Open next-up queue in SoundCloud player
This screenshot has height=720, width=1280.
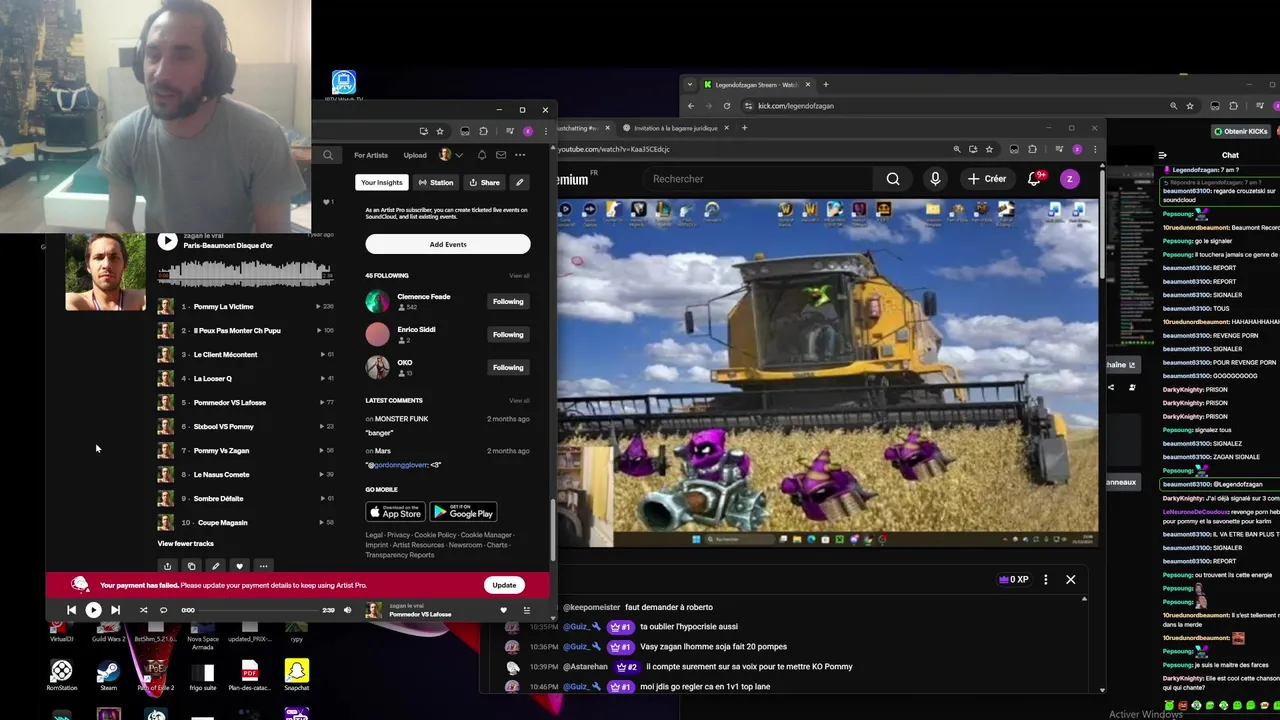(526, 610)
